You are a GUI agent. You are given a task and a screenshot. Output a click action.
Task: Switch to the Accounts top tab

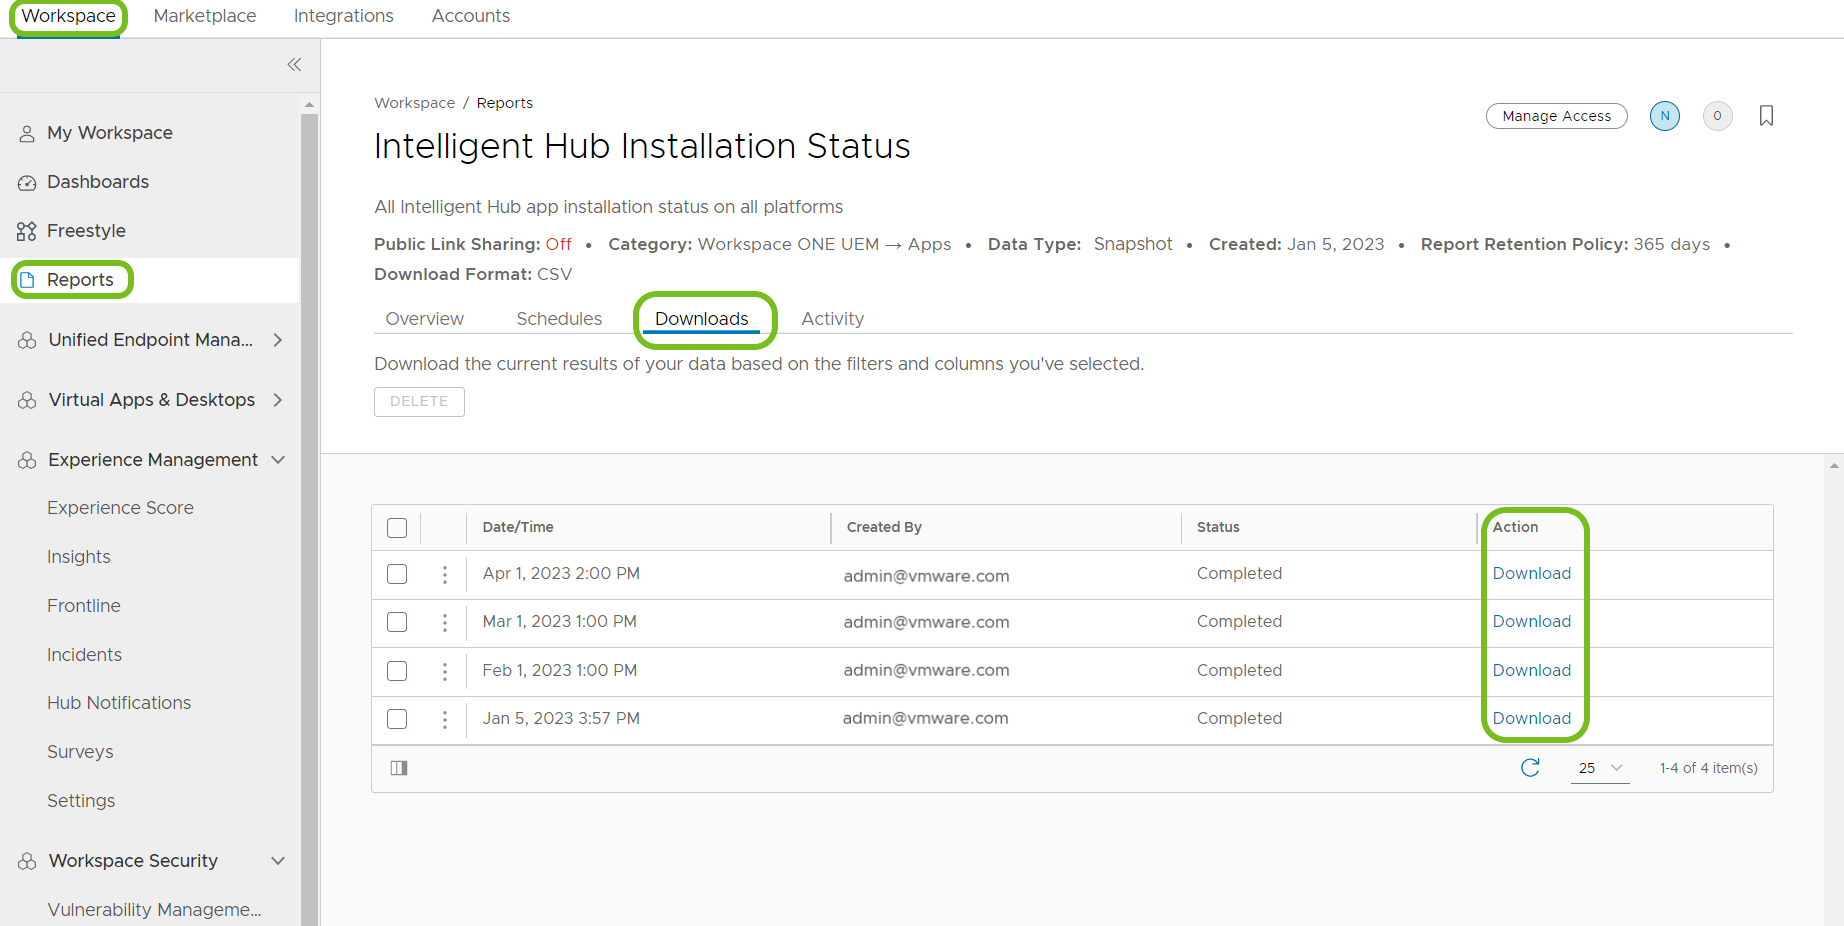[471, 16]
